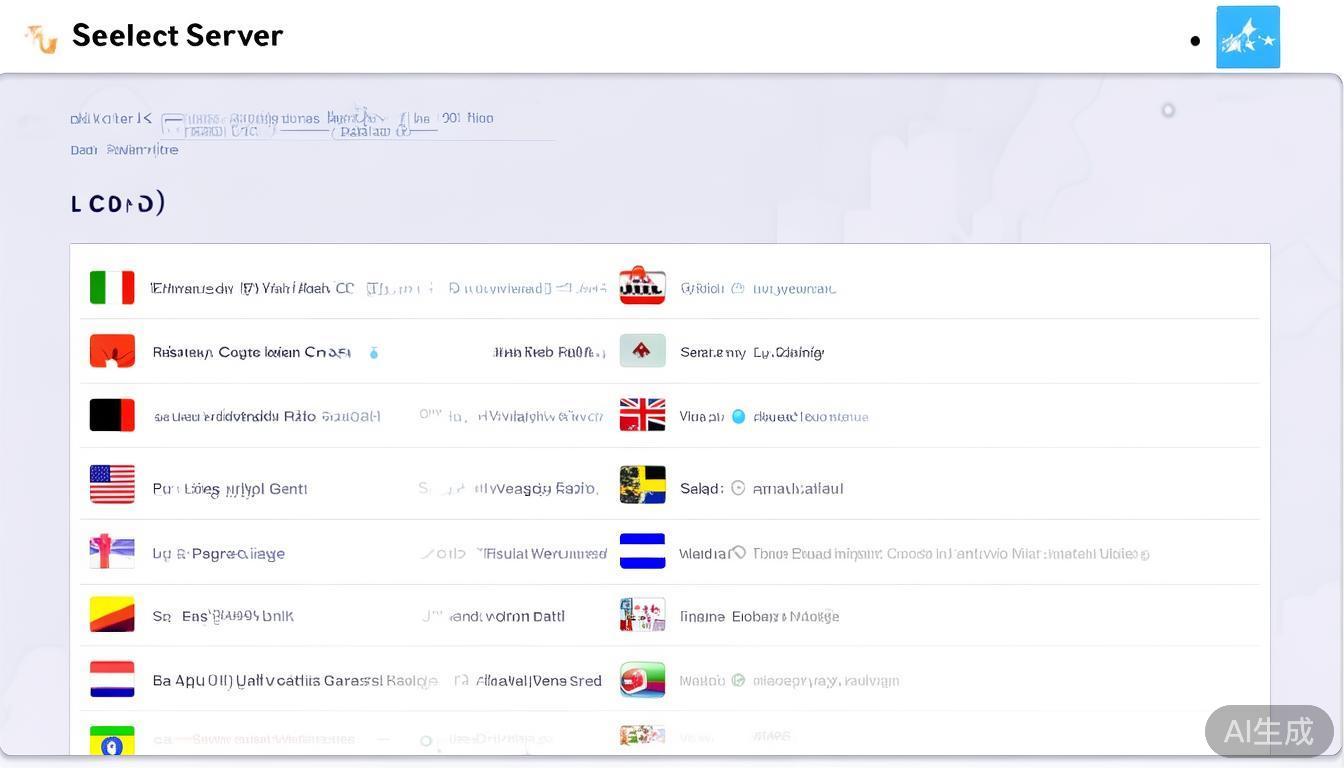Toggle the blue status dot next to Union Jack row

click(738, 417)
